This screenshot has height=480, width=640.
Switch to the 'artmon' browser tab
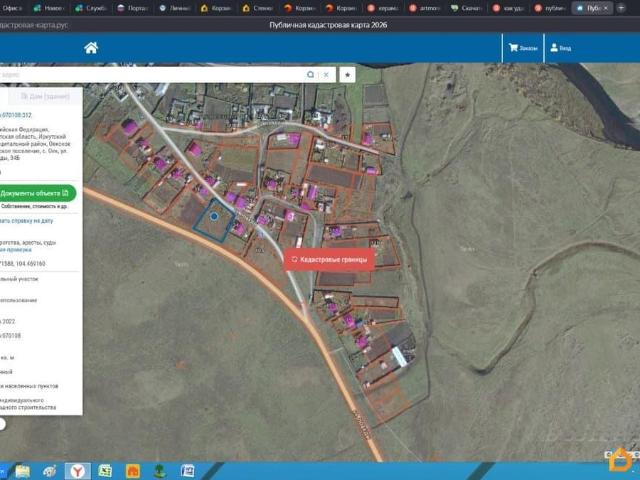(424, 8)
